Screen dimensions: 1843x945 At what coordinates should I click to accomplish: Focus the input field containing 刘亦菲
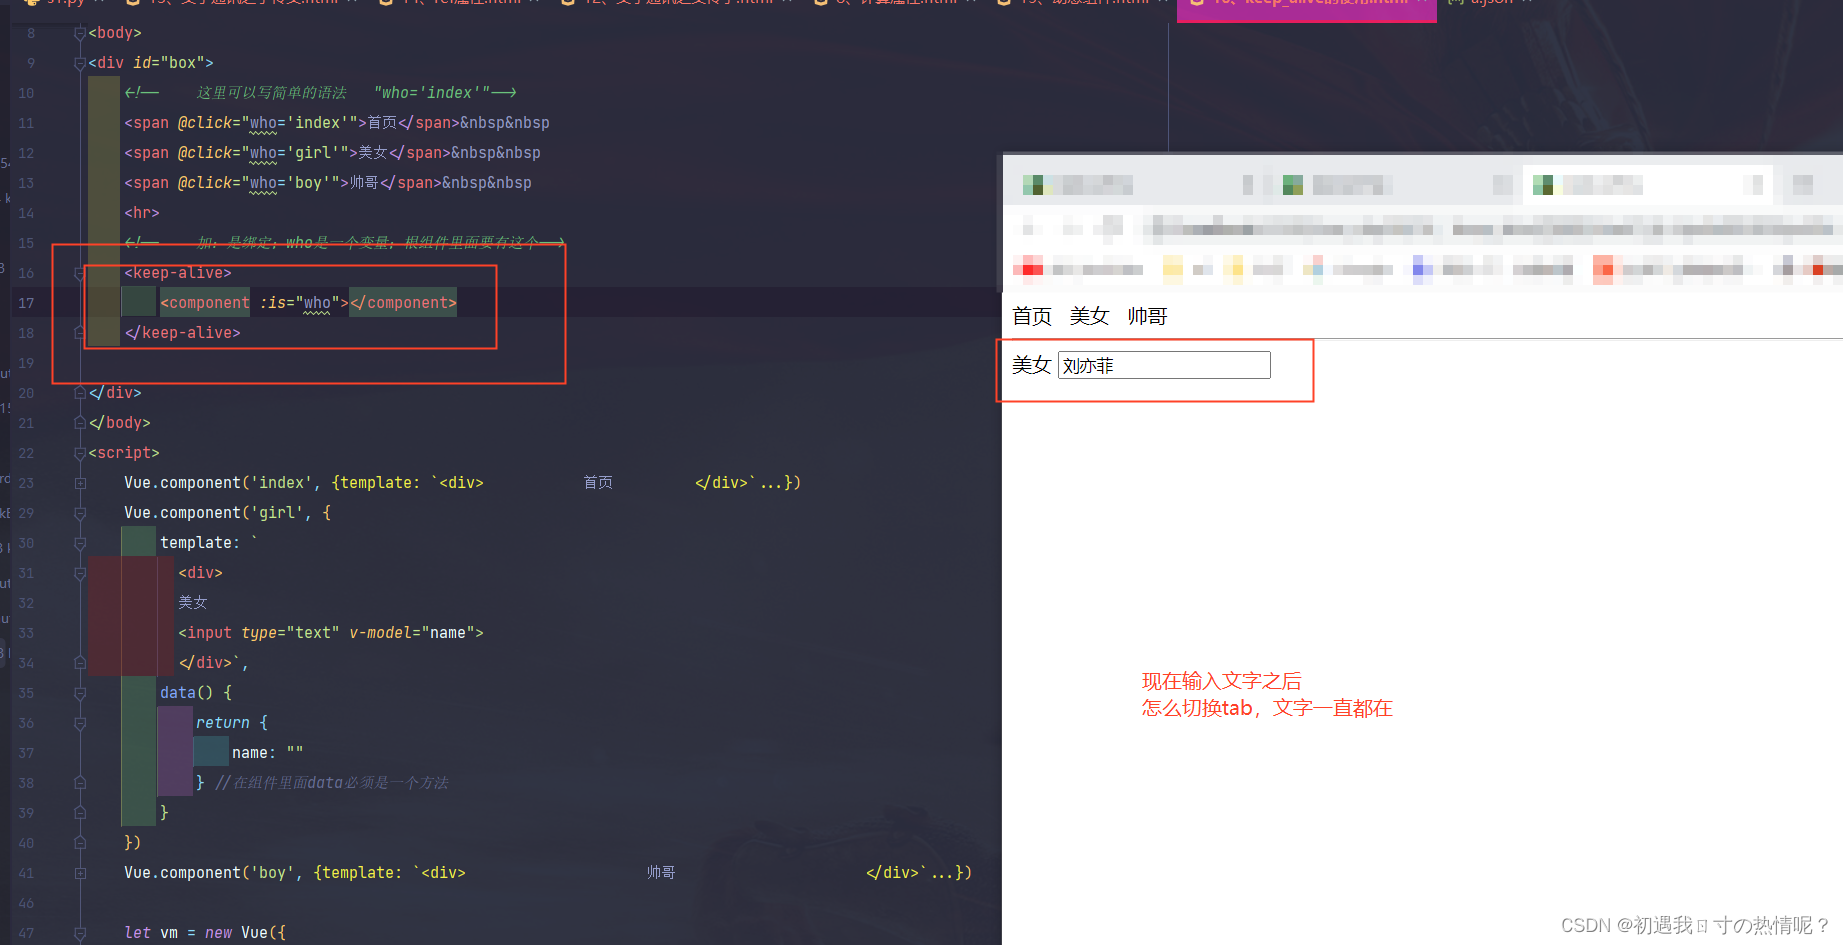pos(1164,365)
